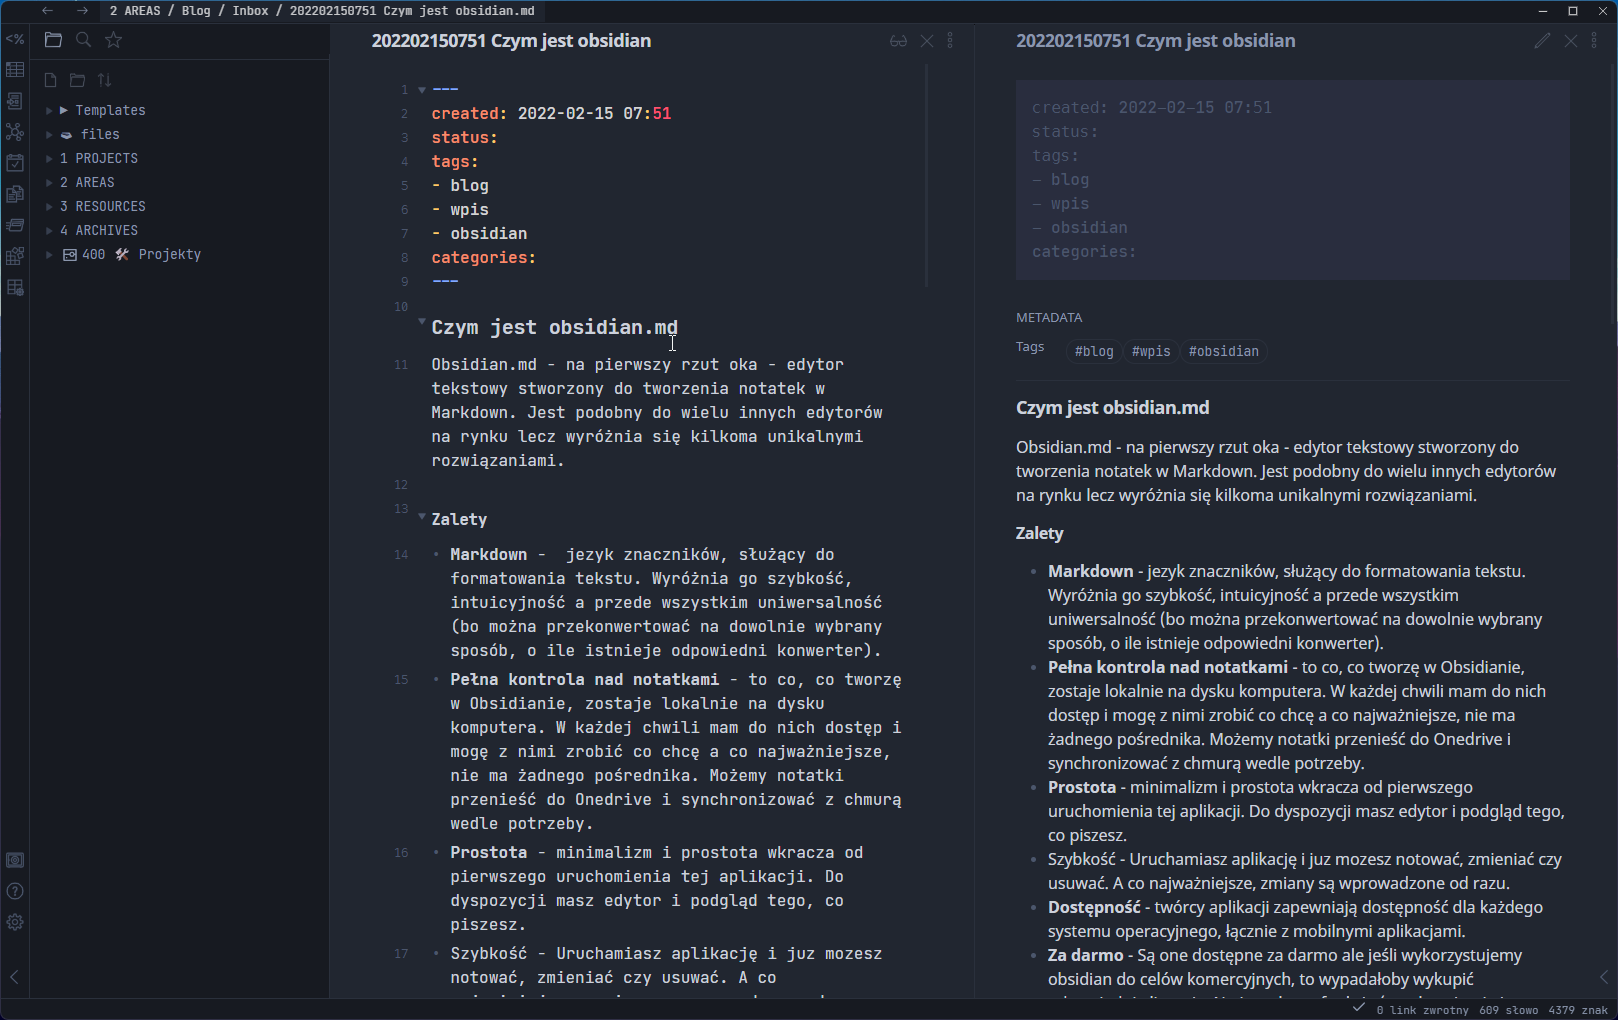Viewport: 1618px width, 1020px height.
Task: Click the editor's vertical scrollbar
Action: click(927, 176)
